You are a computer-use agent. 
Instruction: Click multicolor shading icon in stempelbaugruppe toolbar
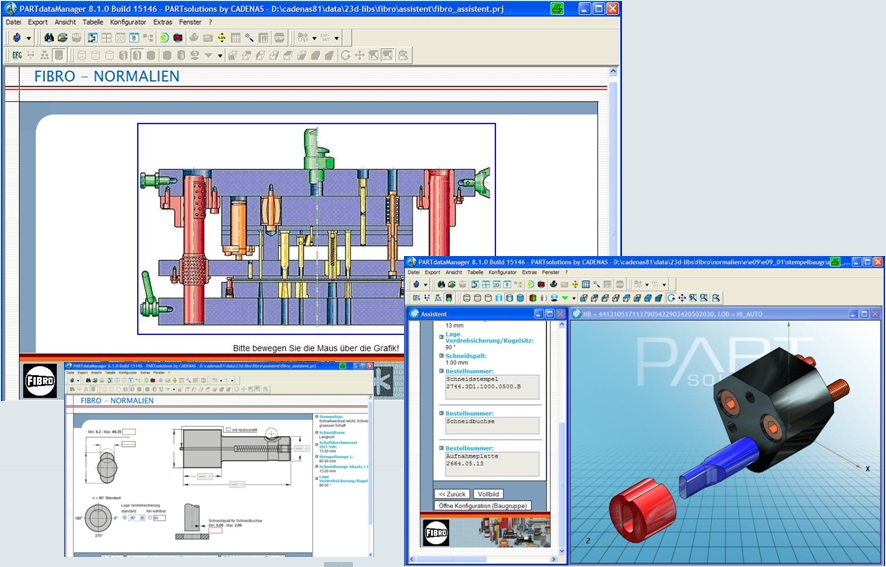[x=533, y=298]
